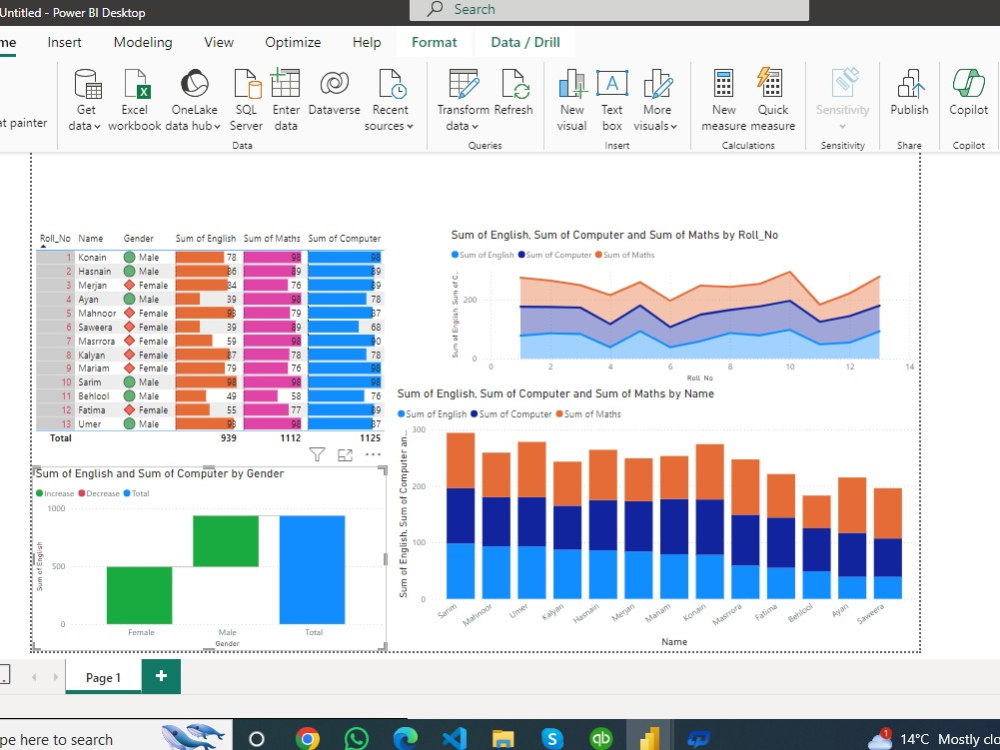The height and width of the screenshot is (750, 1000).
Task: Add a new page with the plus button
Action: point(160,677)
